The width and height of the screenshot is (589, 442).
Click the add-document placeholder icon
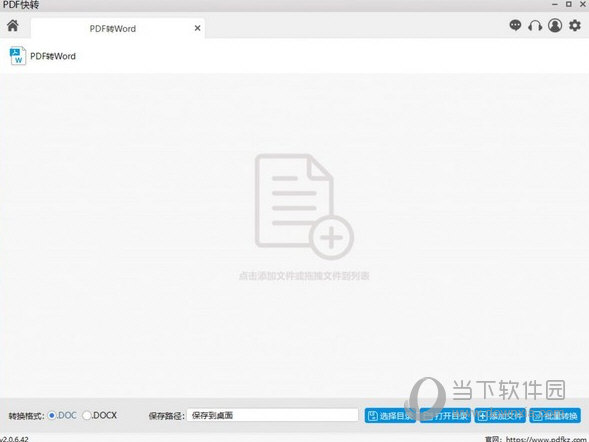coord(304,206)
